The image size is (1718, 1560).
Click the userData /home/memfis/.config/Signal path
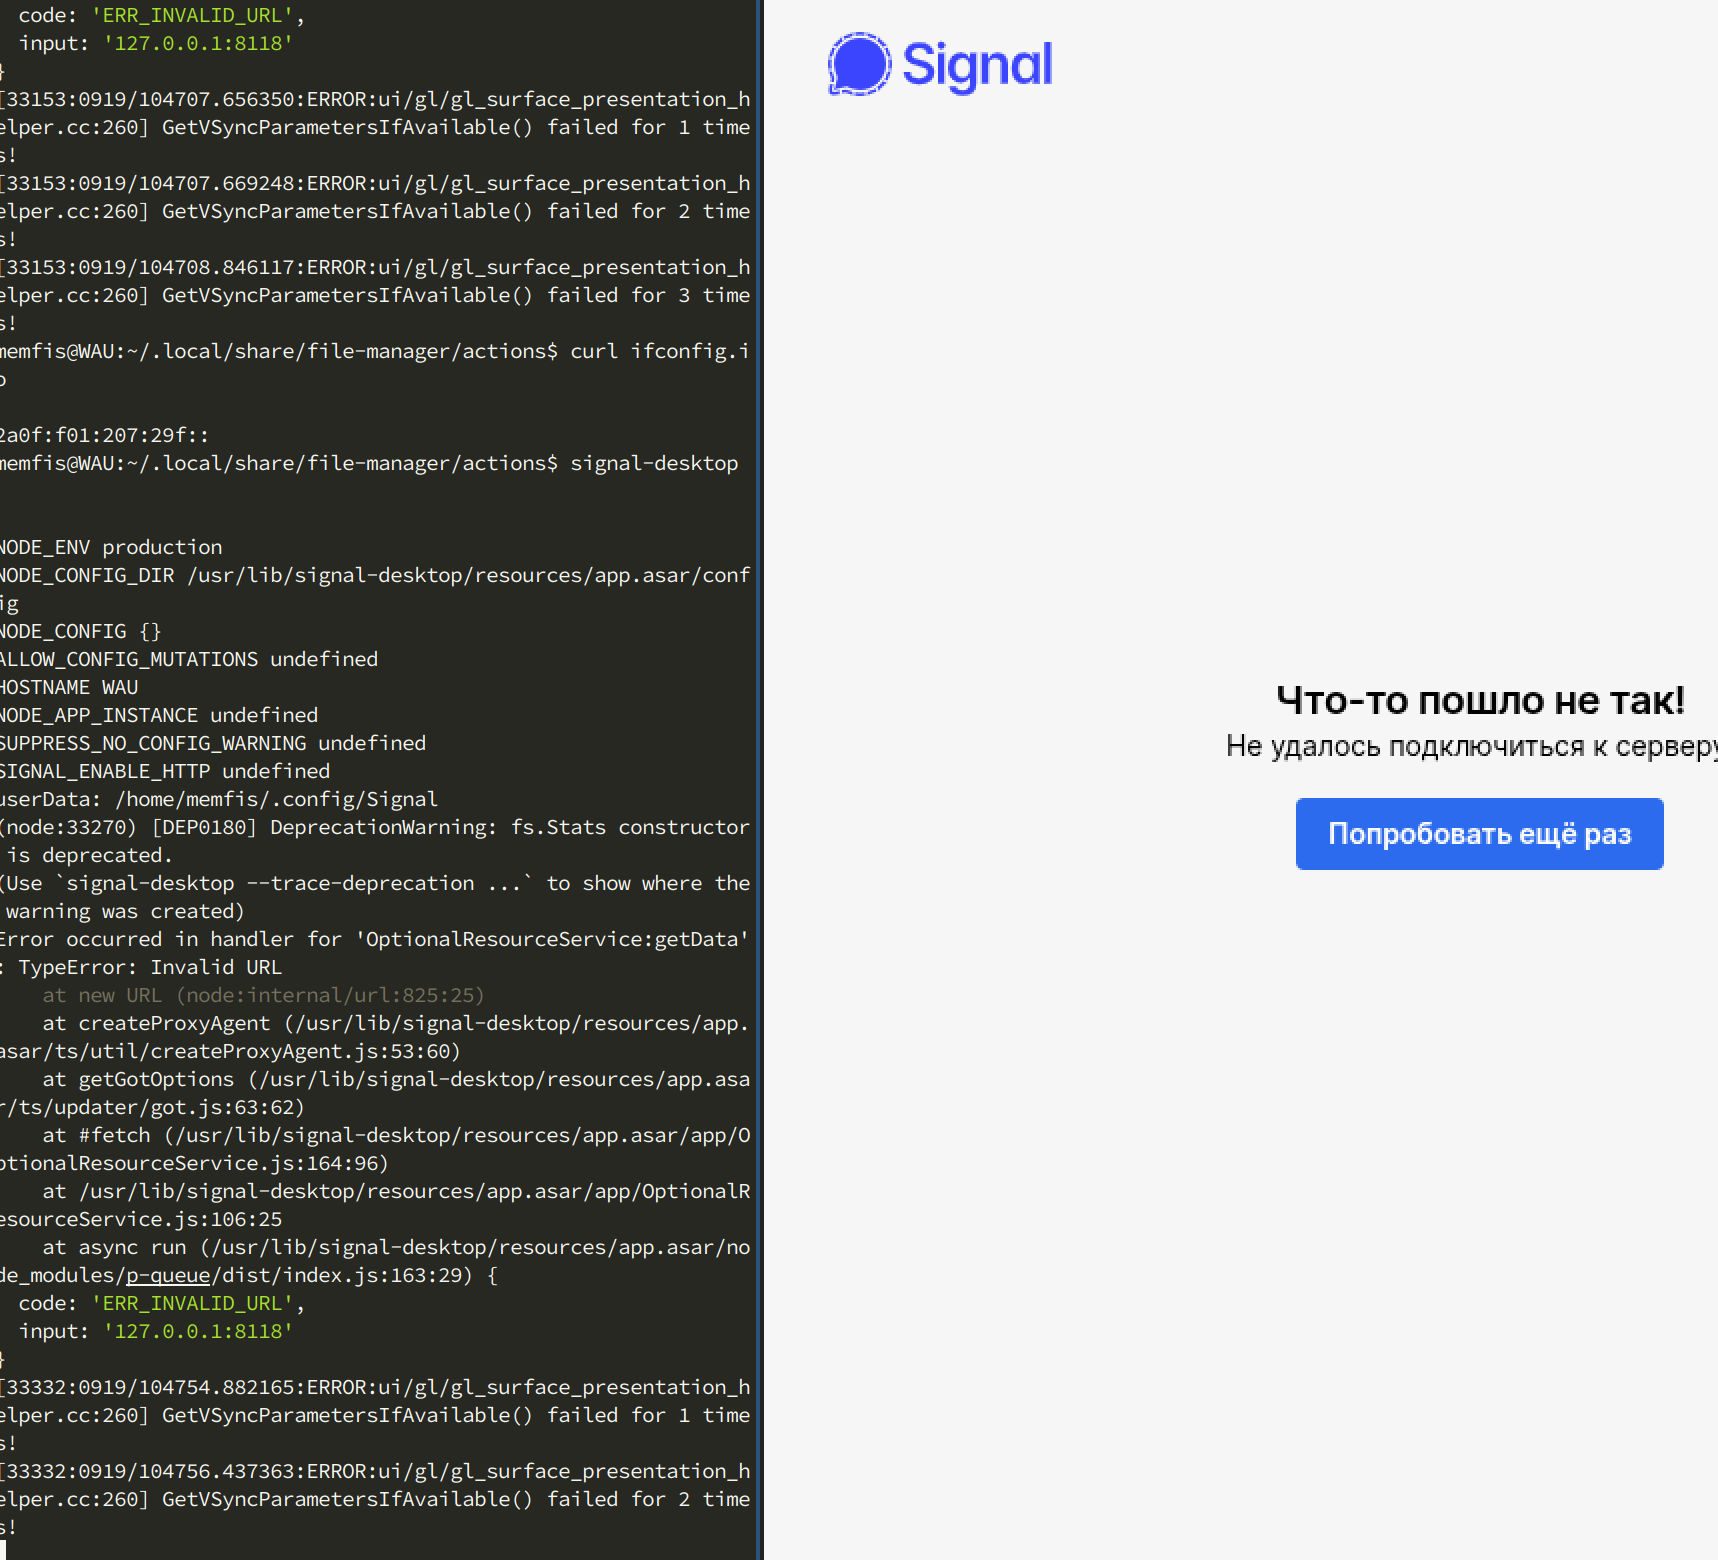pos(218,799)
